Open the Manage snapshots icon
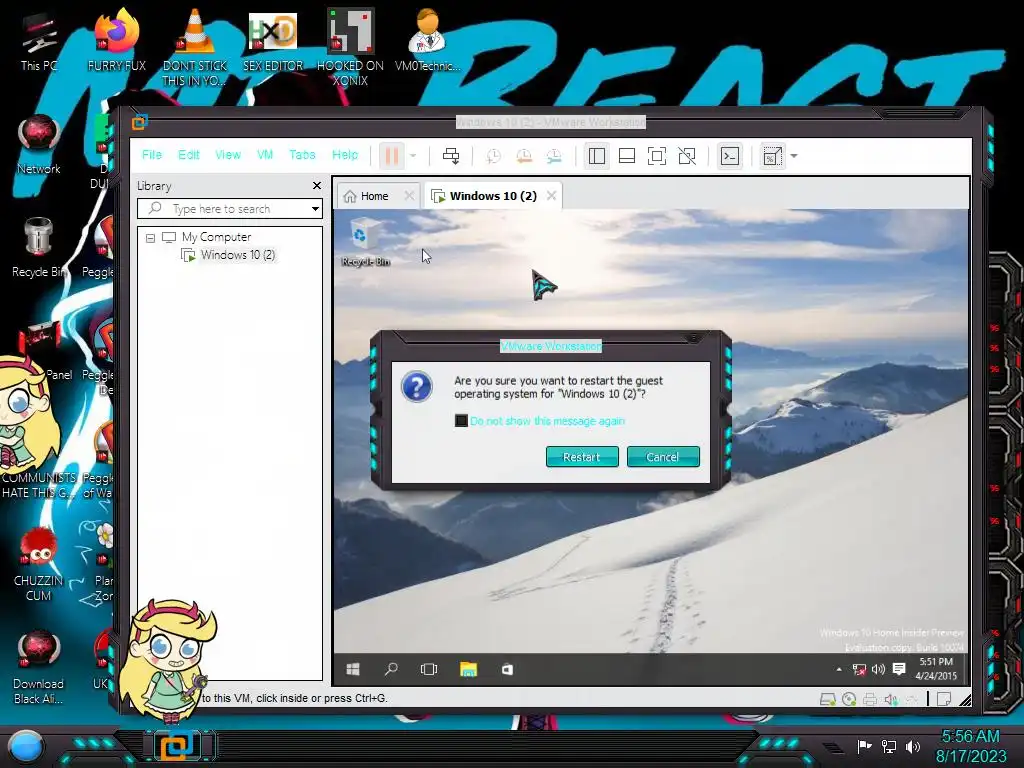1024x768 pixels. [x=554, y=156]
